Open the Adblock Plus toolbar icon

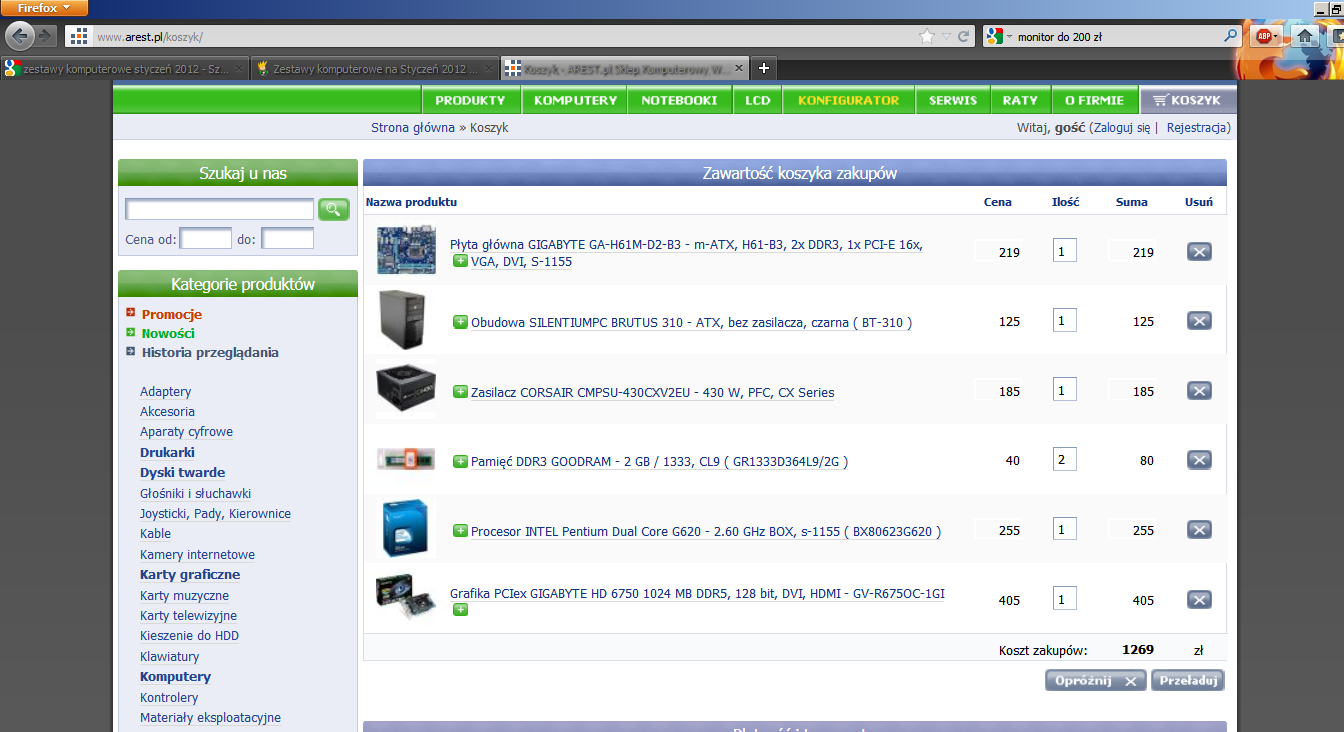tap(1263, 36)
